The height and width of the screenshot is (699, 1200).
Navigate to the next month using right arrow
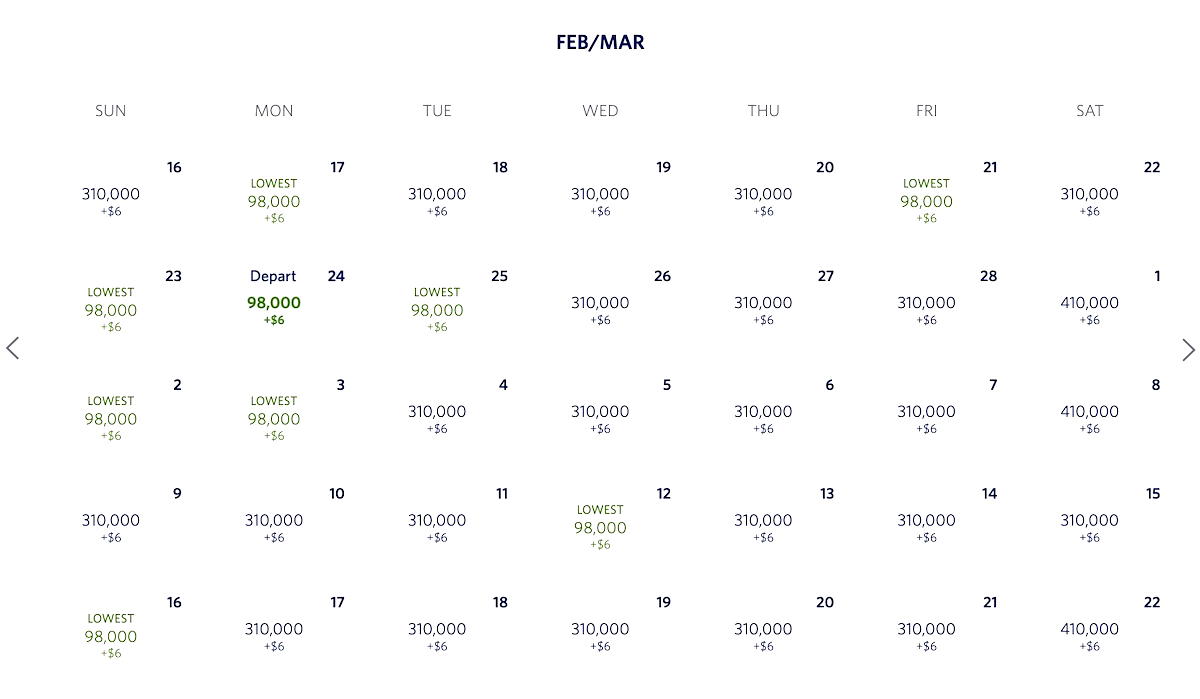[1188, 350]
